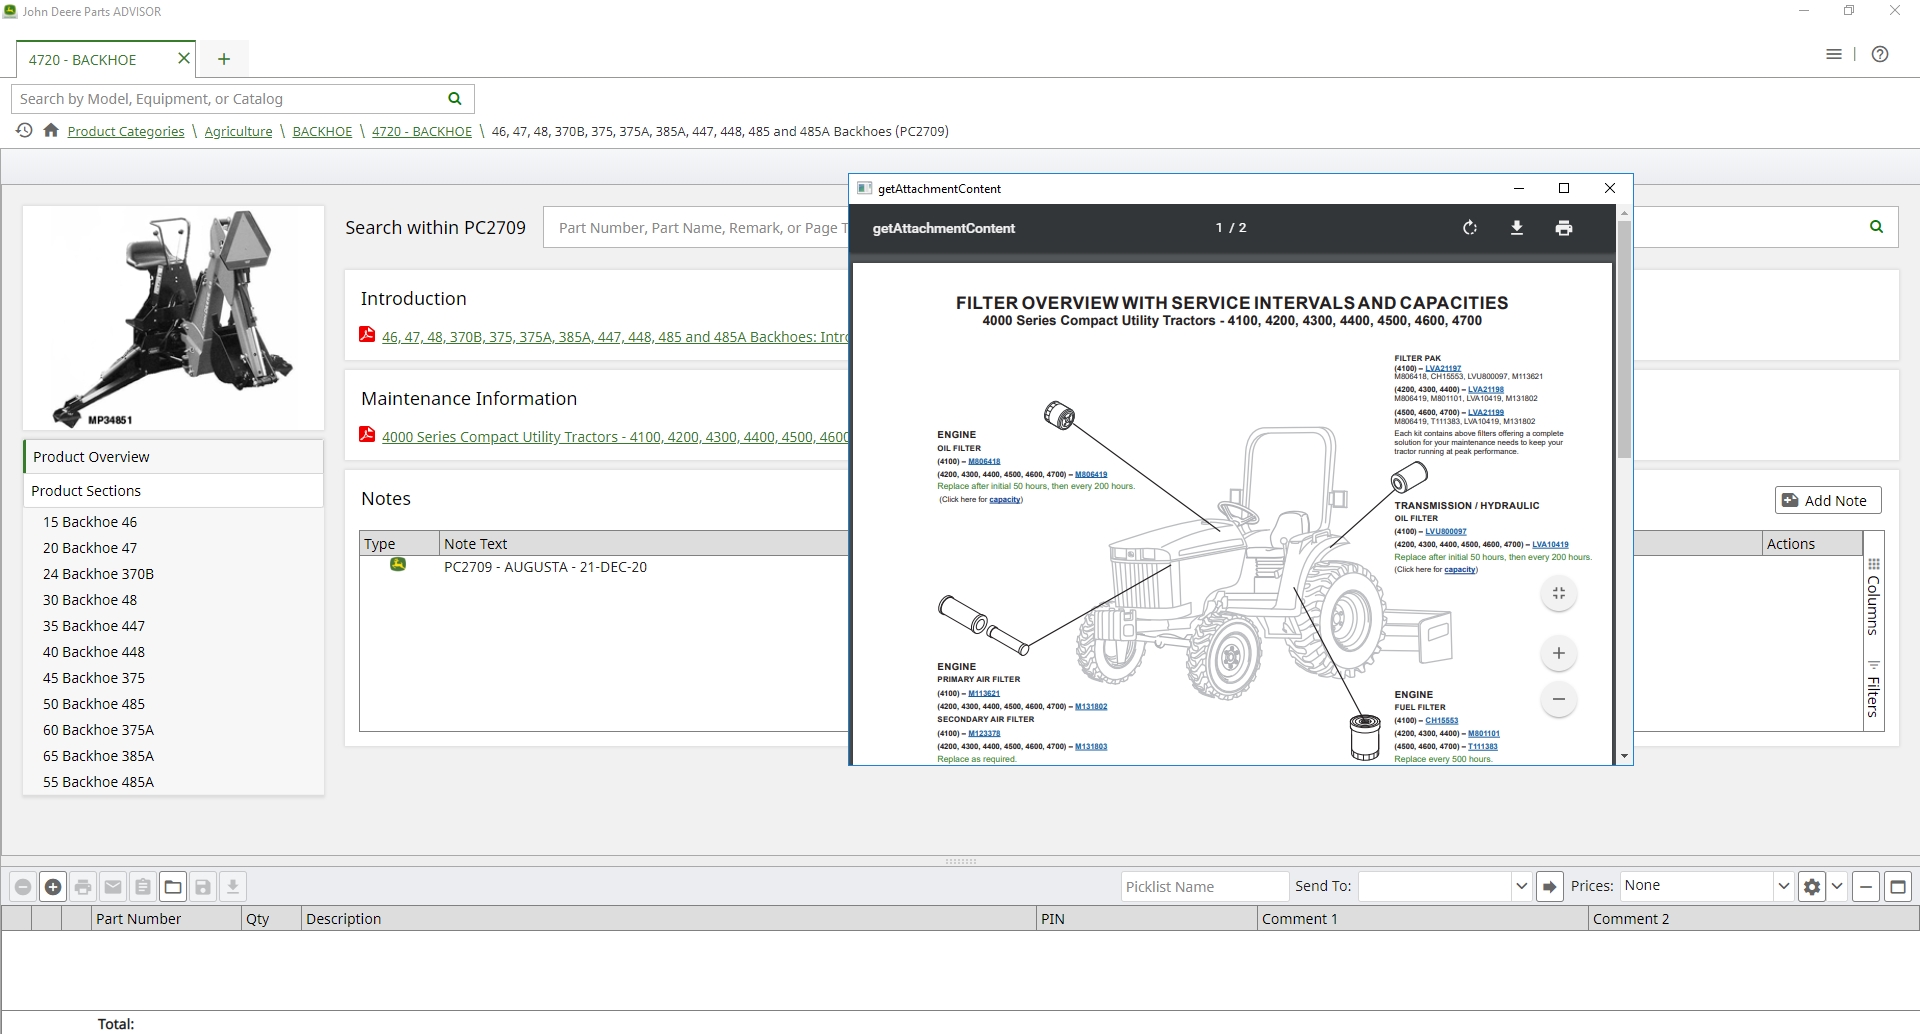Open Maintenance Information PDF icon
Screen dimensions: 1920x1034
367,435
